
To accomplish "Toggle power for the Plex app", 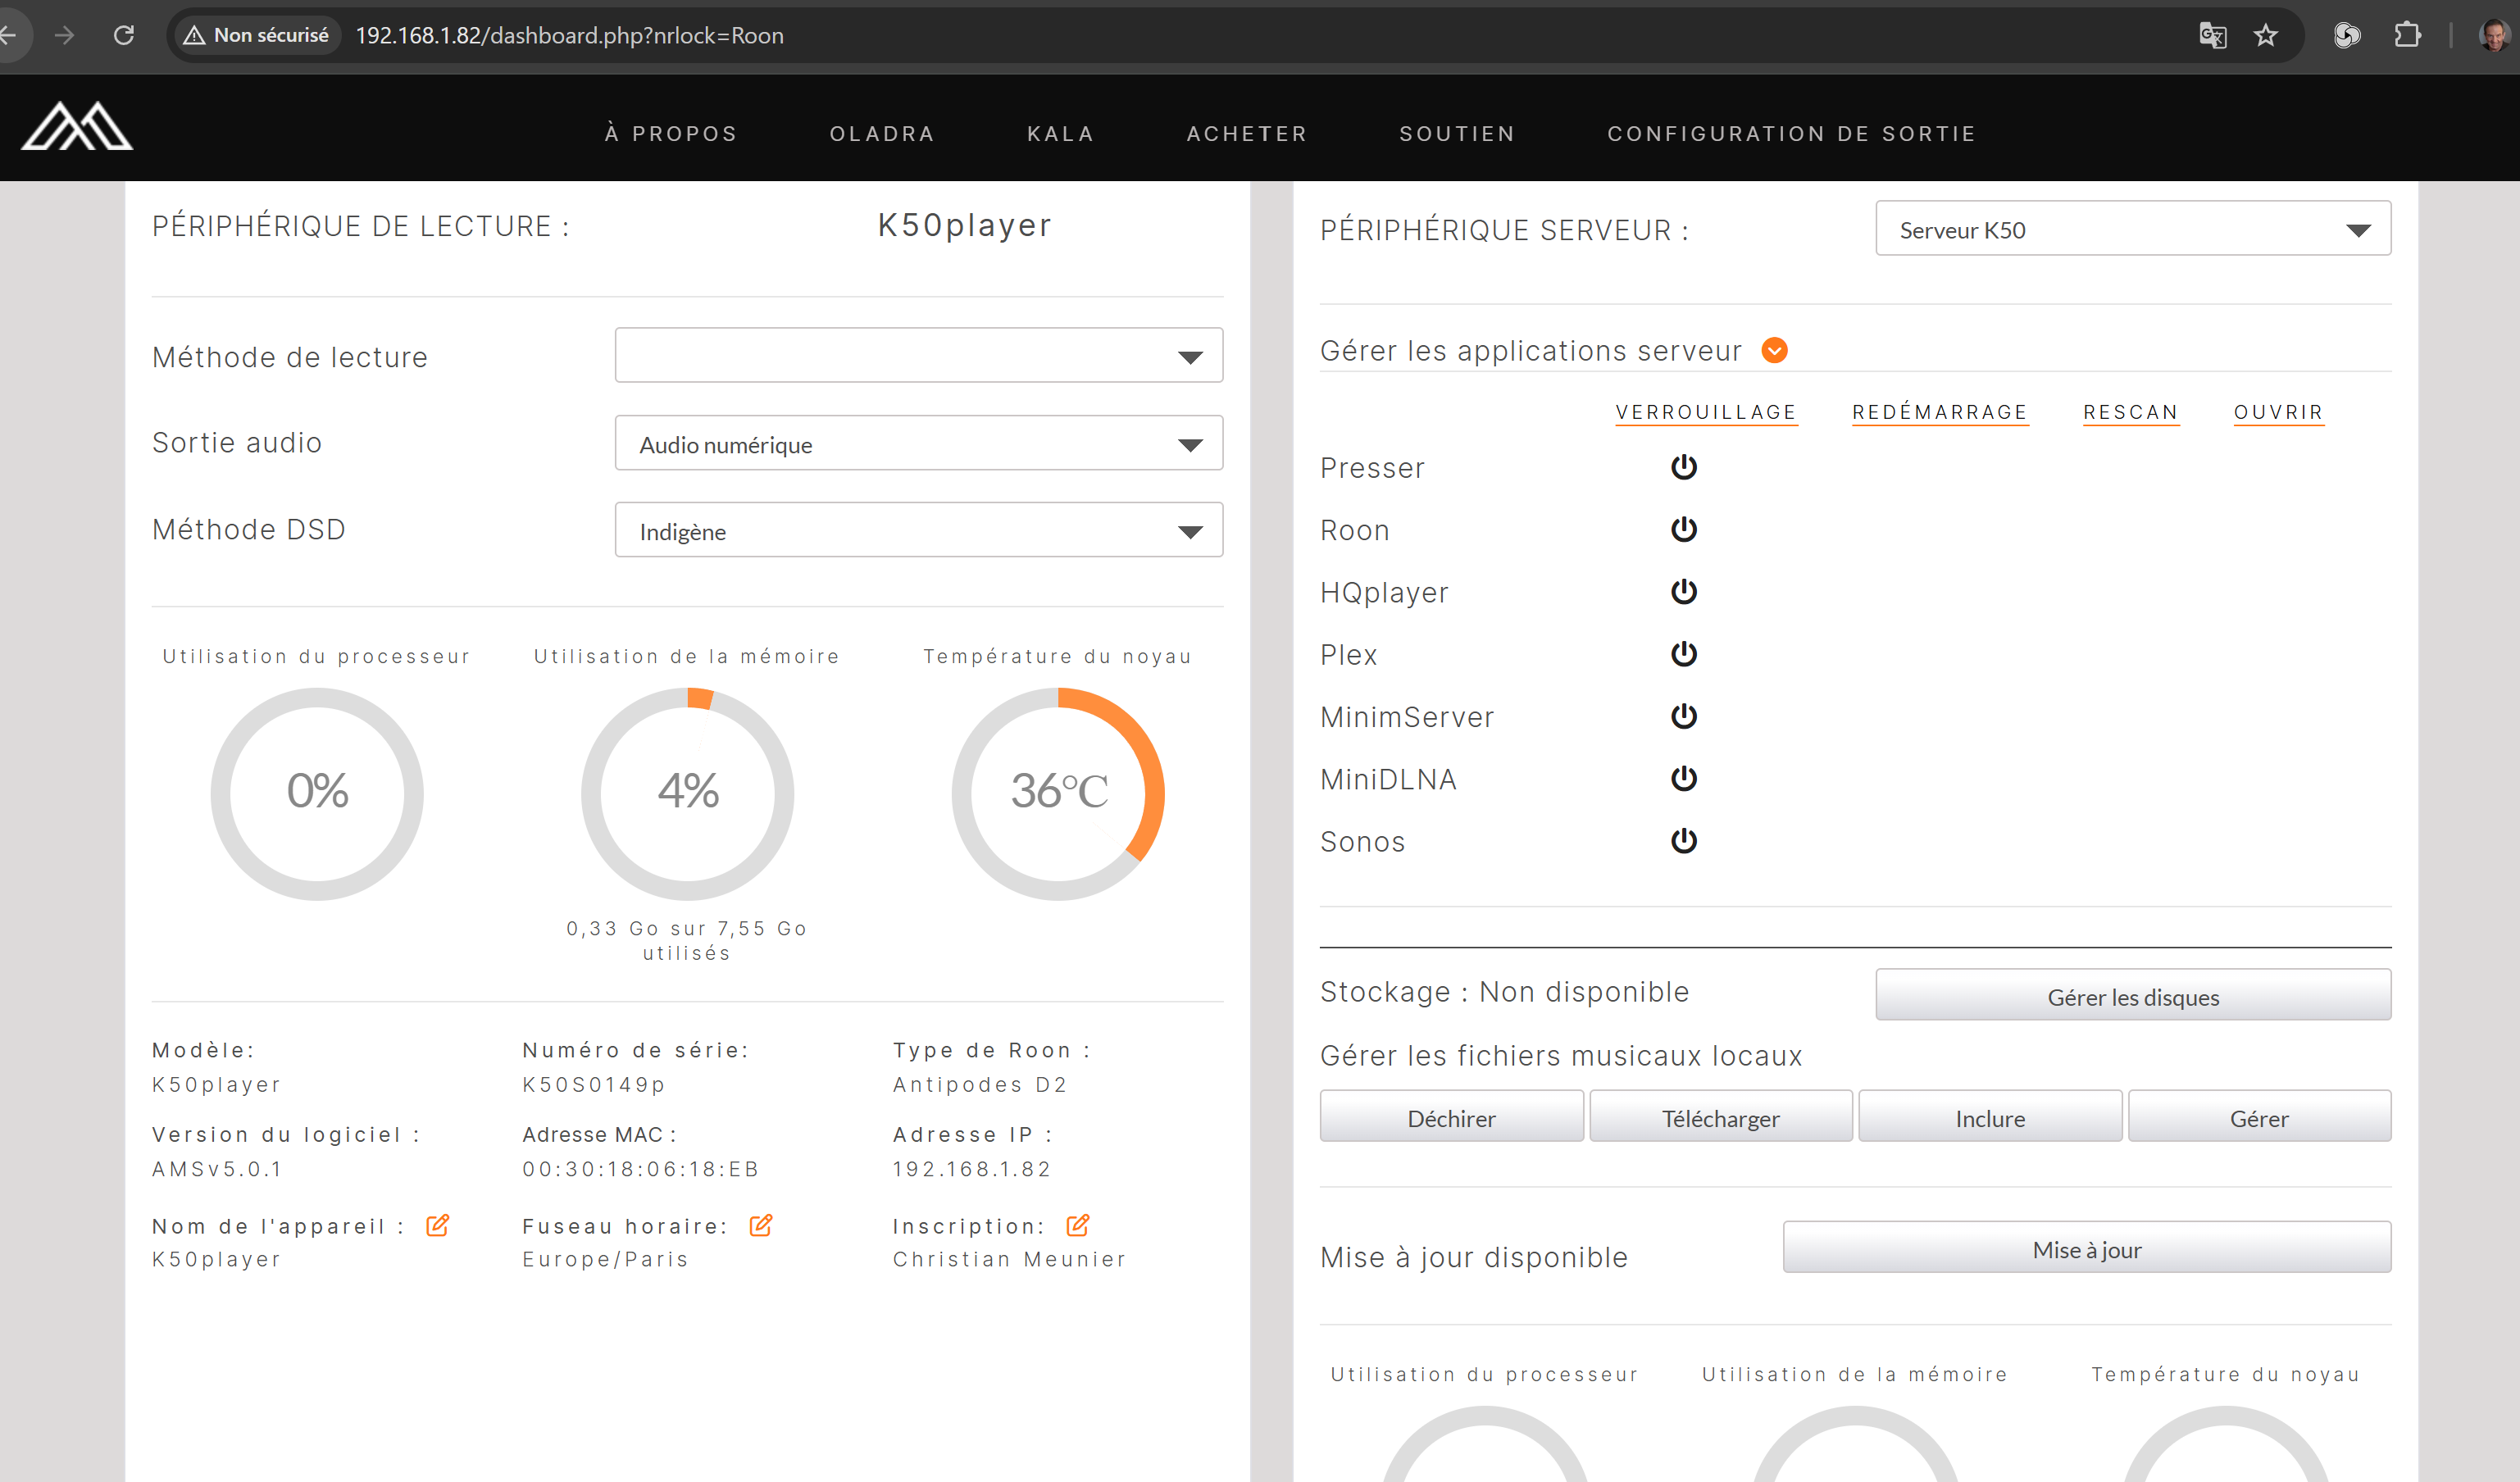I will (1684, 654).
